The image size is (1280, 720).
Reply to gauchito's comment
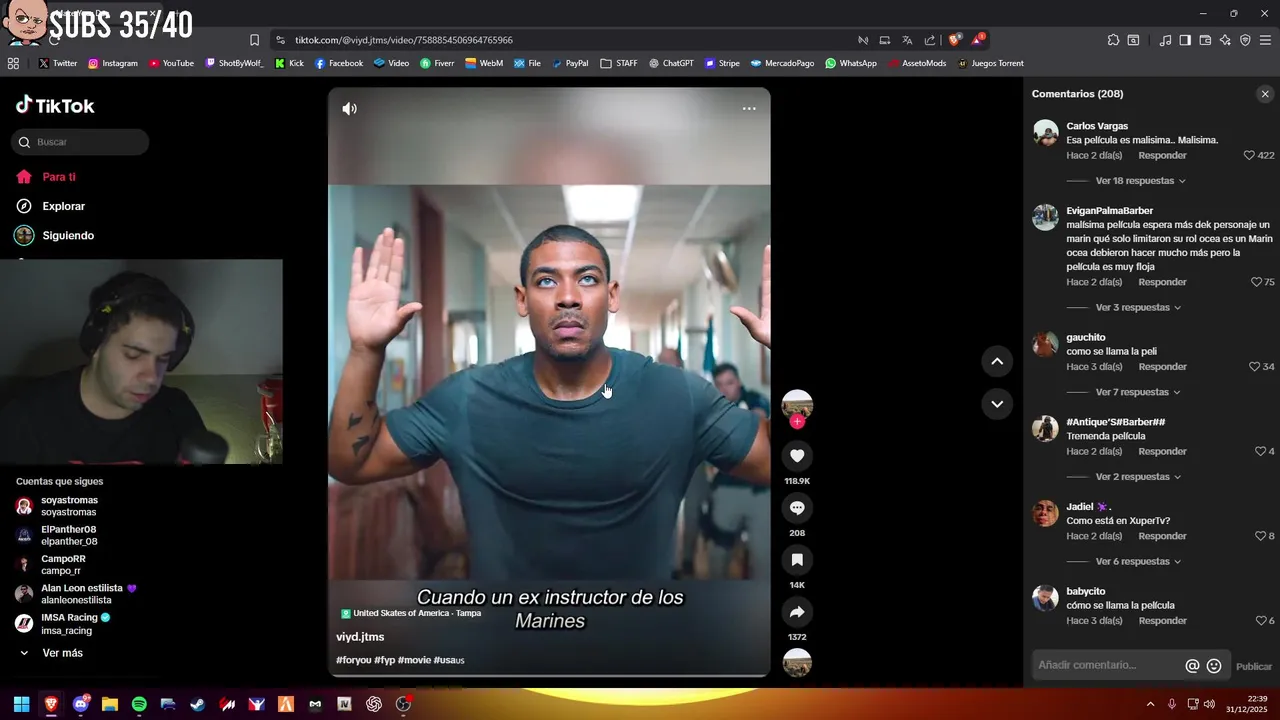tap(1162, 367)
